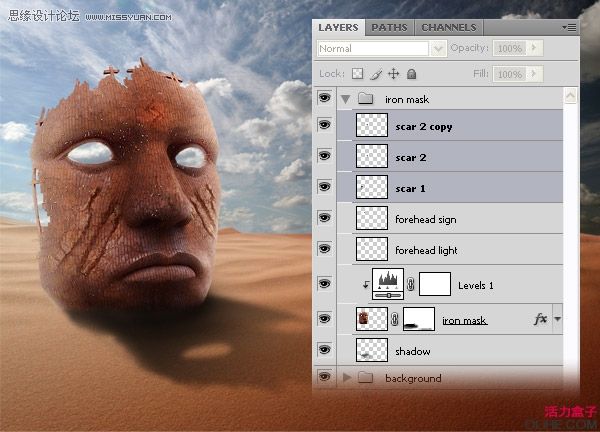600x432 pixels.
Task: Hide the forehead sign layer
Action: tap(324, 218)
